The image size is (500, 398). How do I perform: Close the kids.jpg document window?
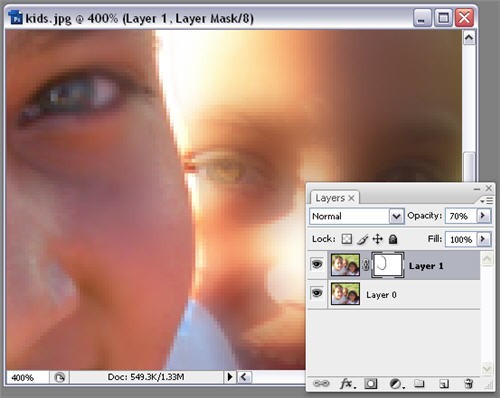point(464,18)
